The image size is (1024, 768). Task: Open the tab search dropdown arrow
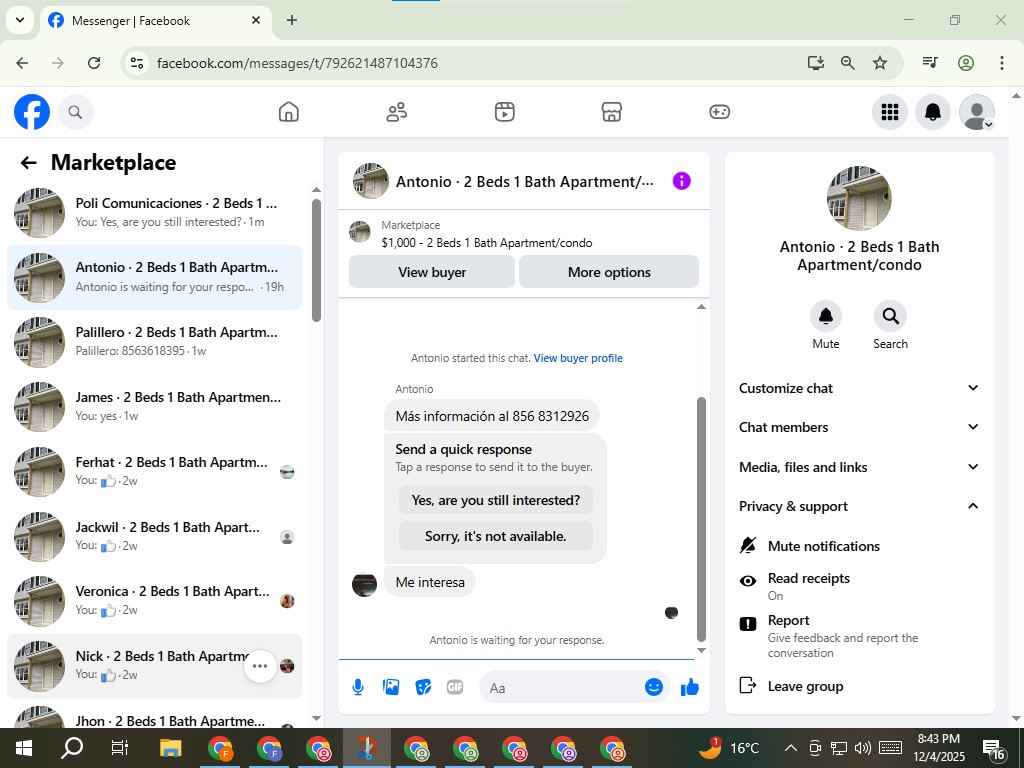coord(20,20)
